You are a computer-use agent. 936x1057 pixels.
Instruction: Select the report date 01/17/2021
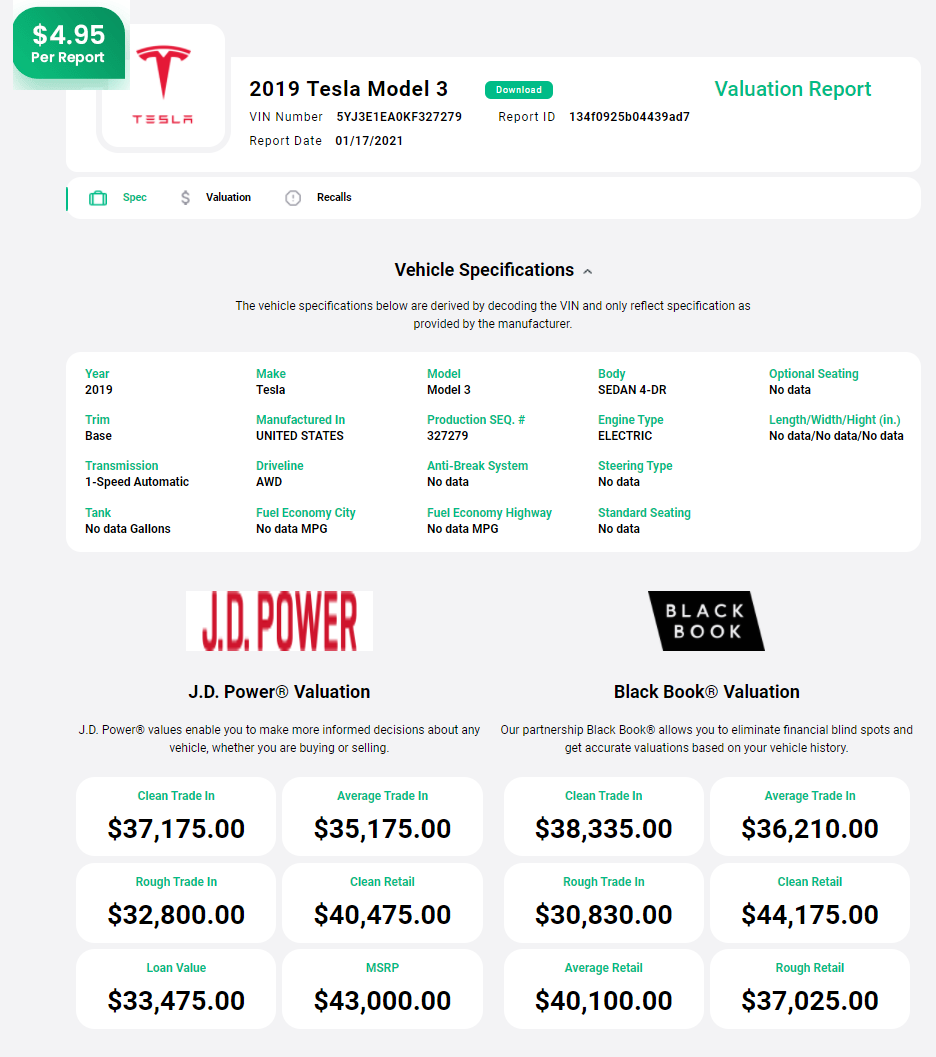tap(369, 141)
